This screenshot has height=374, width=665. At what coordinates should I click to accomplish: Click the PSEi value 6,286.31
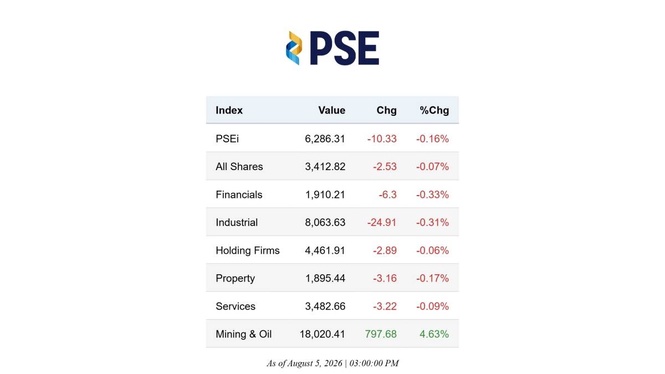pyautogui.click(x=325, y=139)
